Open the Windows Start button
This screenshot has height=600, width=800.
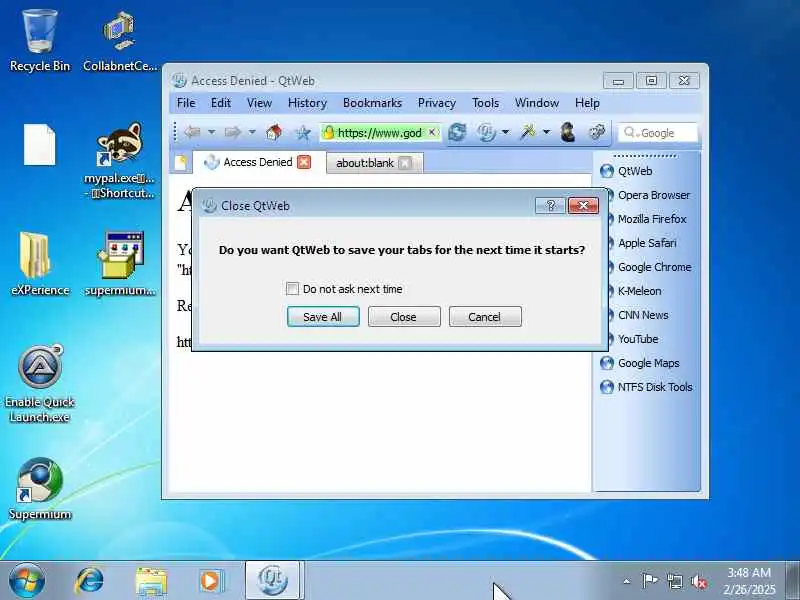(x=27, y=581)
